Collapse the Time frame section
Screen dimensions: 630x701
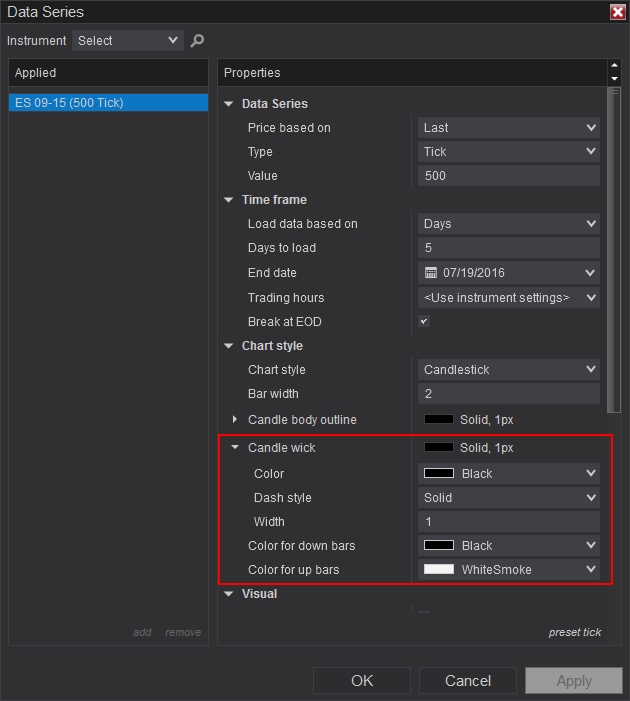click(x=229, y=200)
